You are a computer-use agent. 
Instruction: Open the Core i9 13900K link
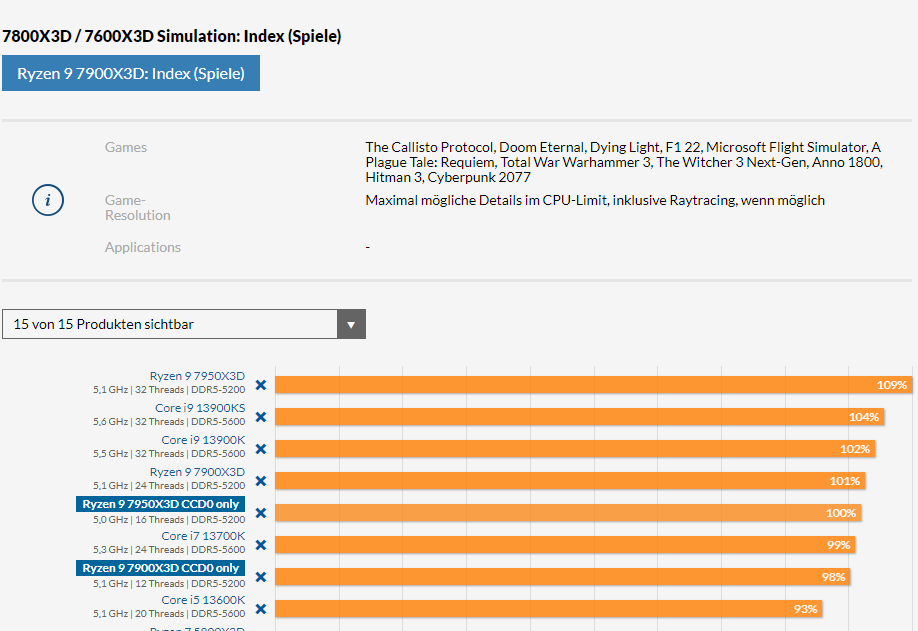tap(203, 440)
